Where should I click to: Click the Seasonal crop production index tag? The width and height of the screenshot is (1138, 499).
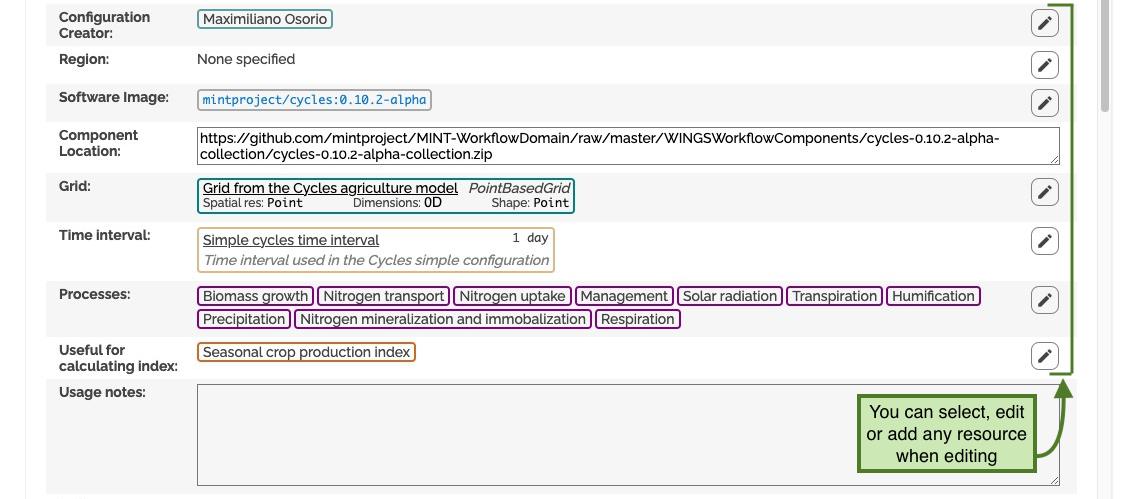[306, 352]
